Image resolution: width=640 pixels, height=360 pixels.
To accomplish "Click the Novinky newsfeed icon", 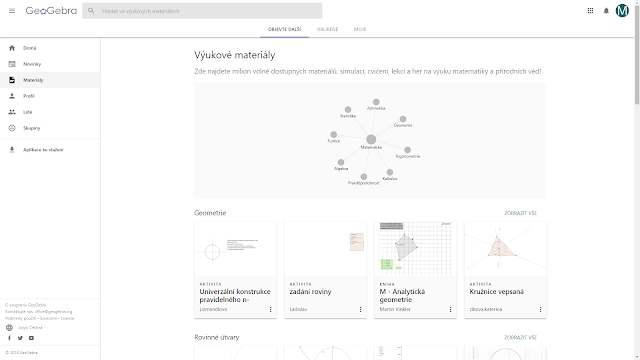I will coord(12,64).
